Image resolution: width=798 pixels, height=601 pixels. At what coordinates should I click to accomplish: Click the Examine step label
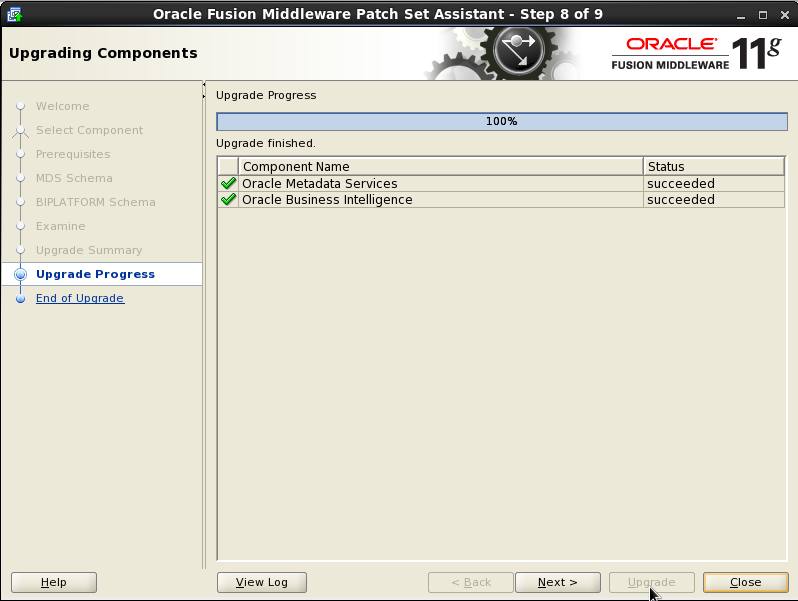click(x=61, y=226)
